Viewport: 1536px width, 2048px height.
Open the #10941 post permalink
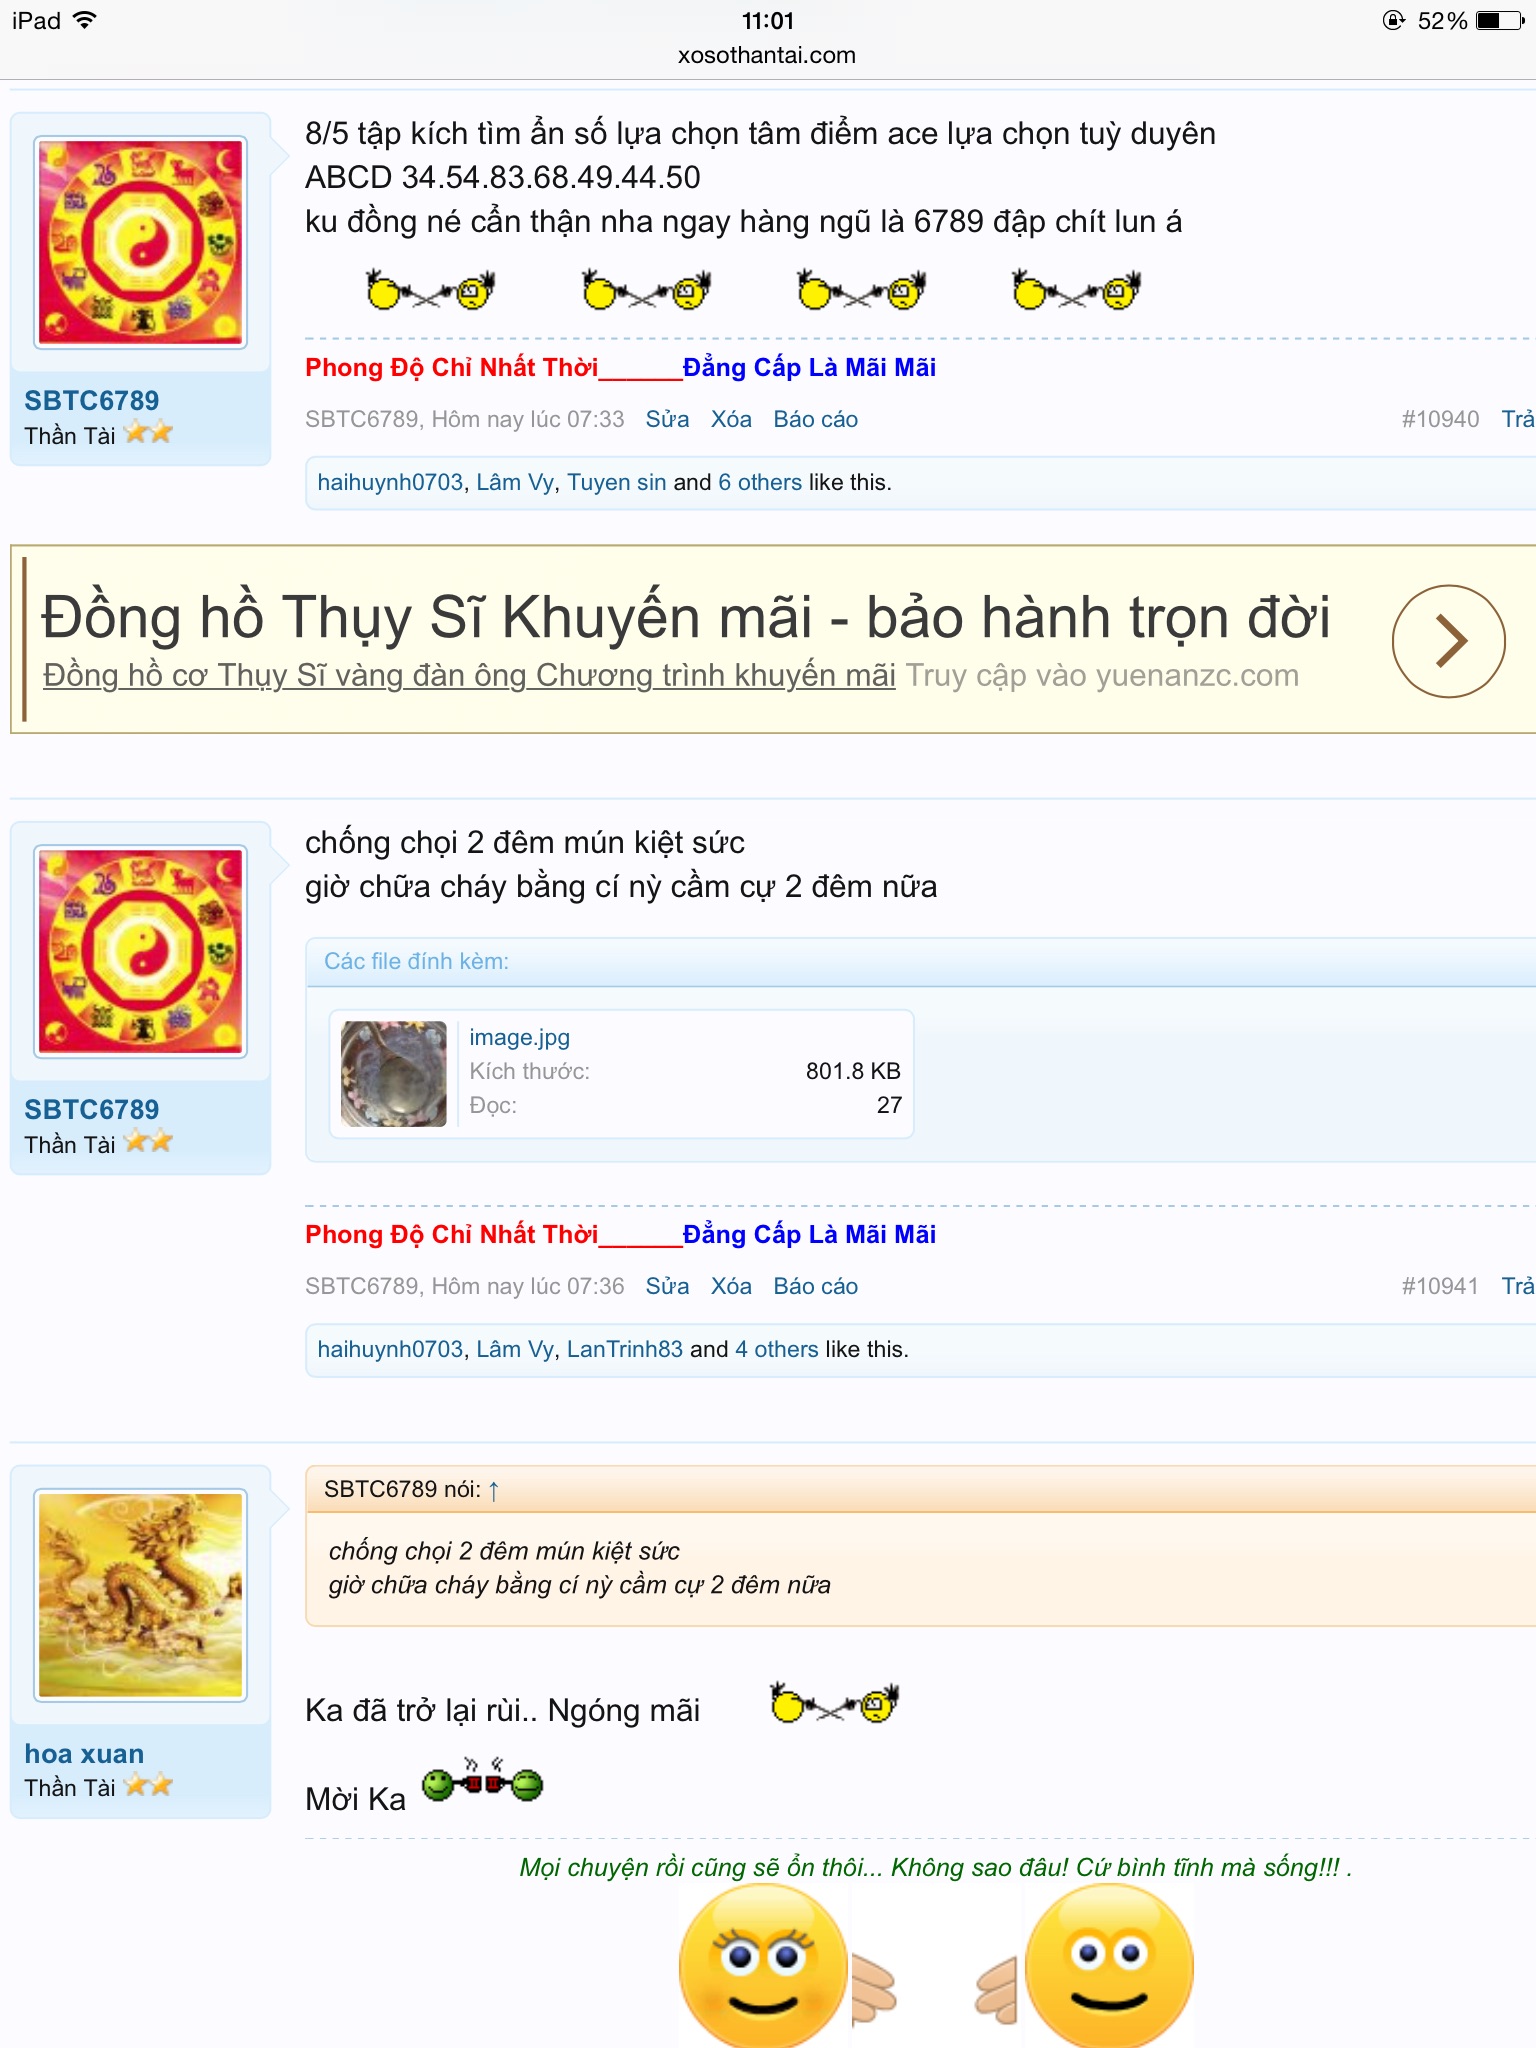pyautogui.click(x=1439, y=1286)
